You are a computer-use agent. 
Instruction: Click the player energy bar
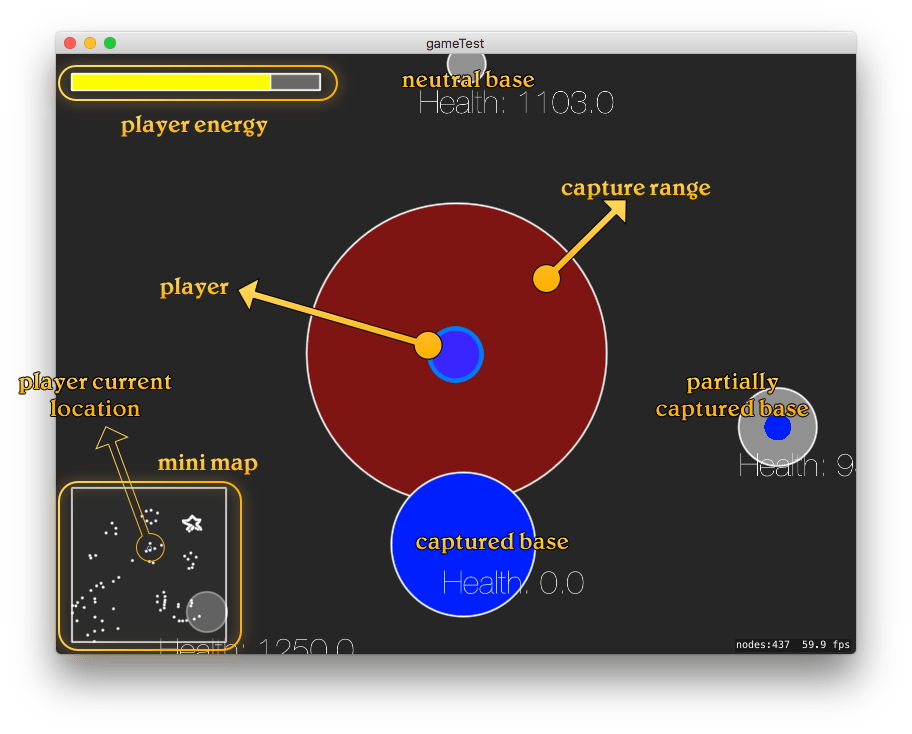pyautogui.click(x=196, y=83)
